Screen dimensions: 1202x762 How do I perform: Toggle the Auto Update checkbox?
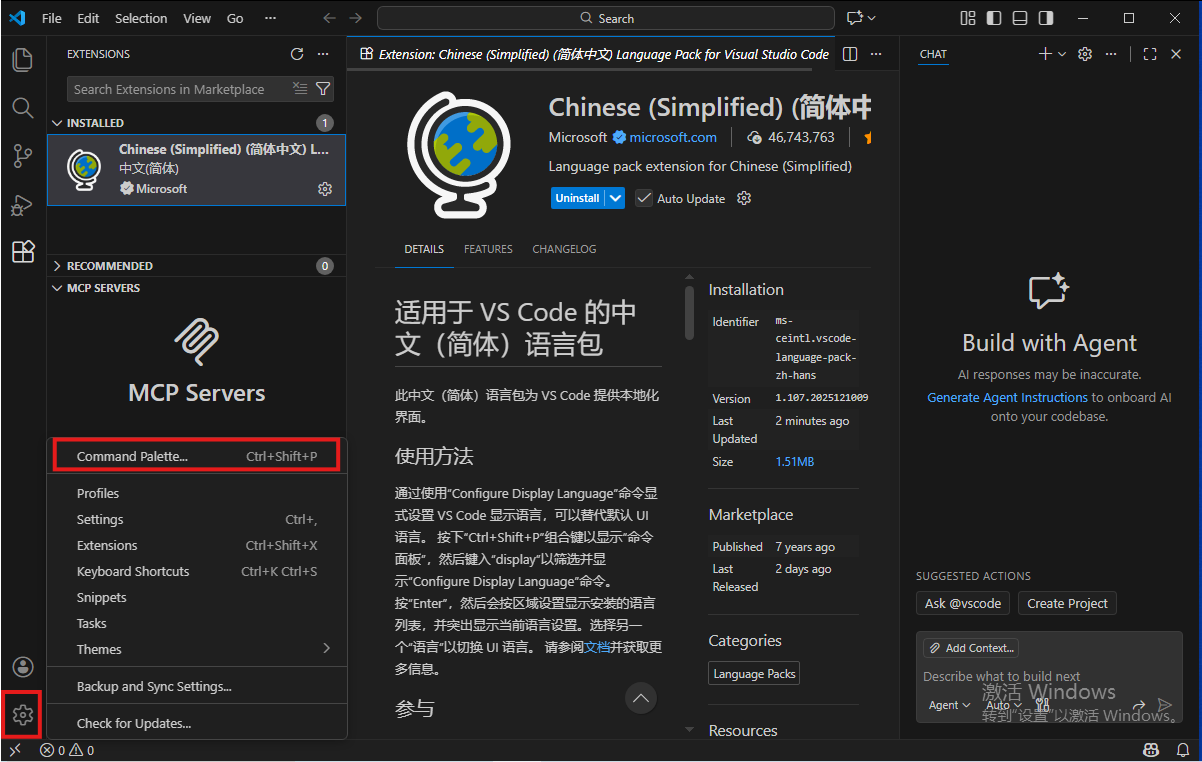[644, 198]
